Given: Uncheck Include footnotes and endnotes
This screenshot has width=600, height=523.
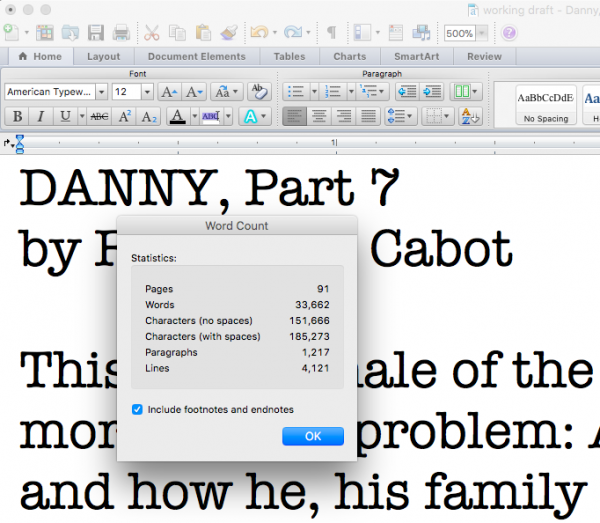Looking at the screenshot, I should click(x=137, y=410).
